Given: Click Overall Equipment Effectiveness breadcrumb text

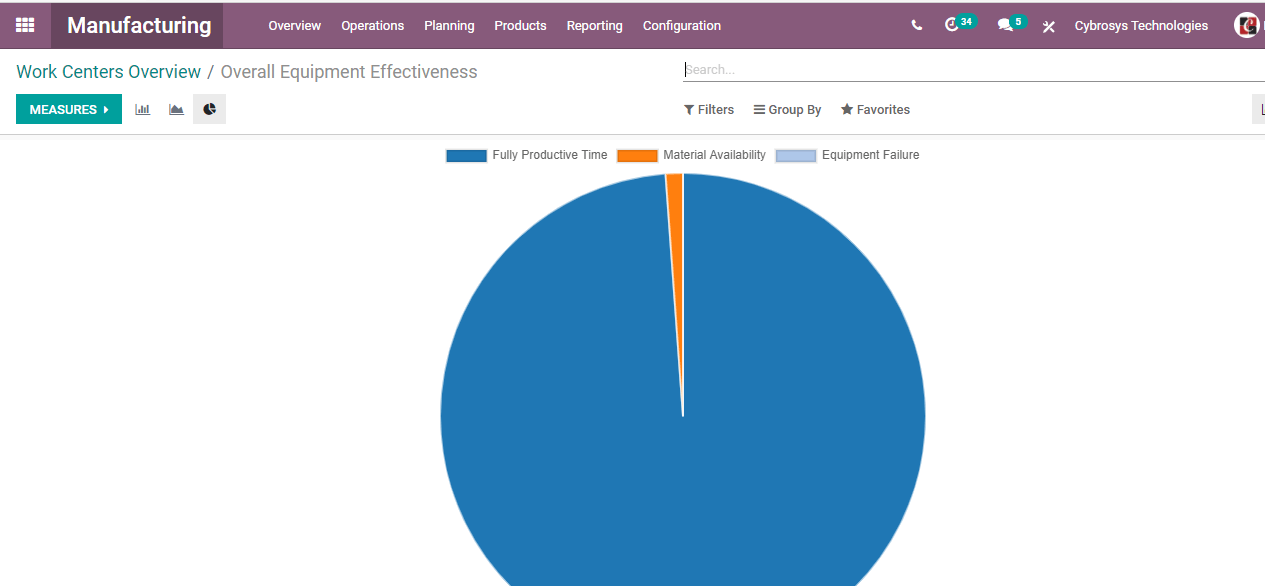Looking at the screenshot, I should coord(349,72).
